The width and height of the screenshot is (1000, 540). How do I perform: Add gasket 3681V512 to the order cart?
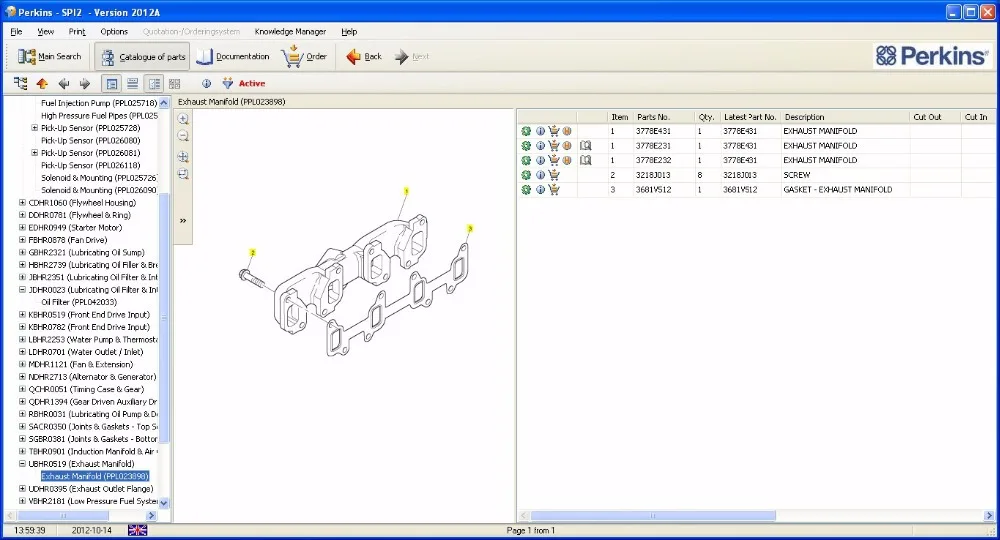[554, 189]
